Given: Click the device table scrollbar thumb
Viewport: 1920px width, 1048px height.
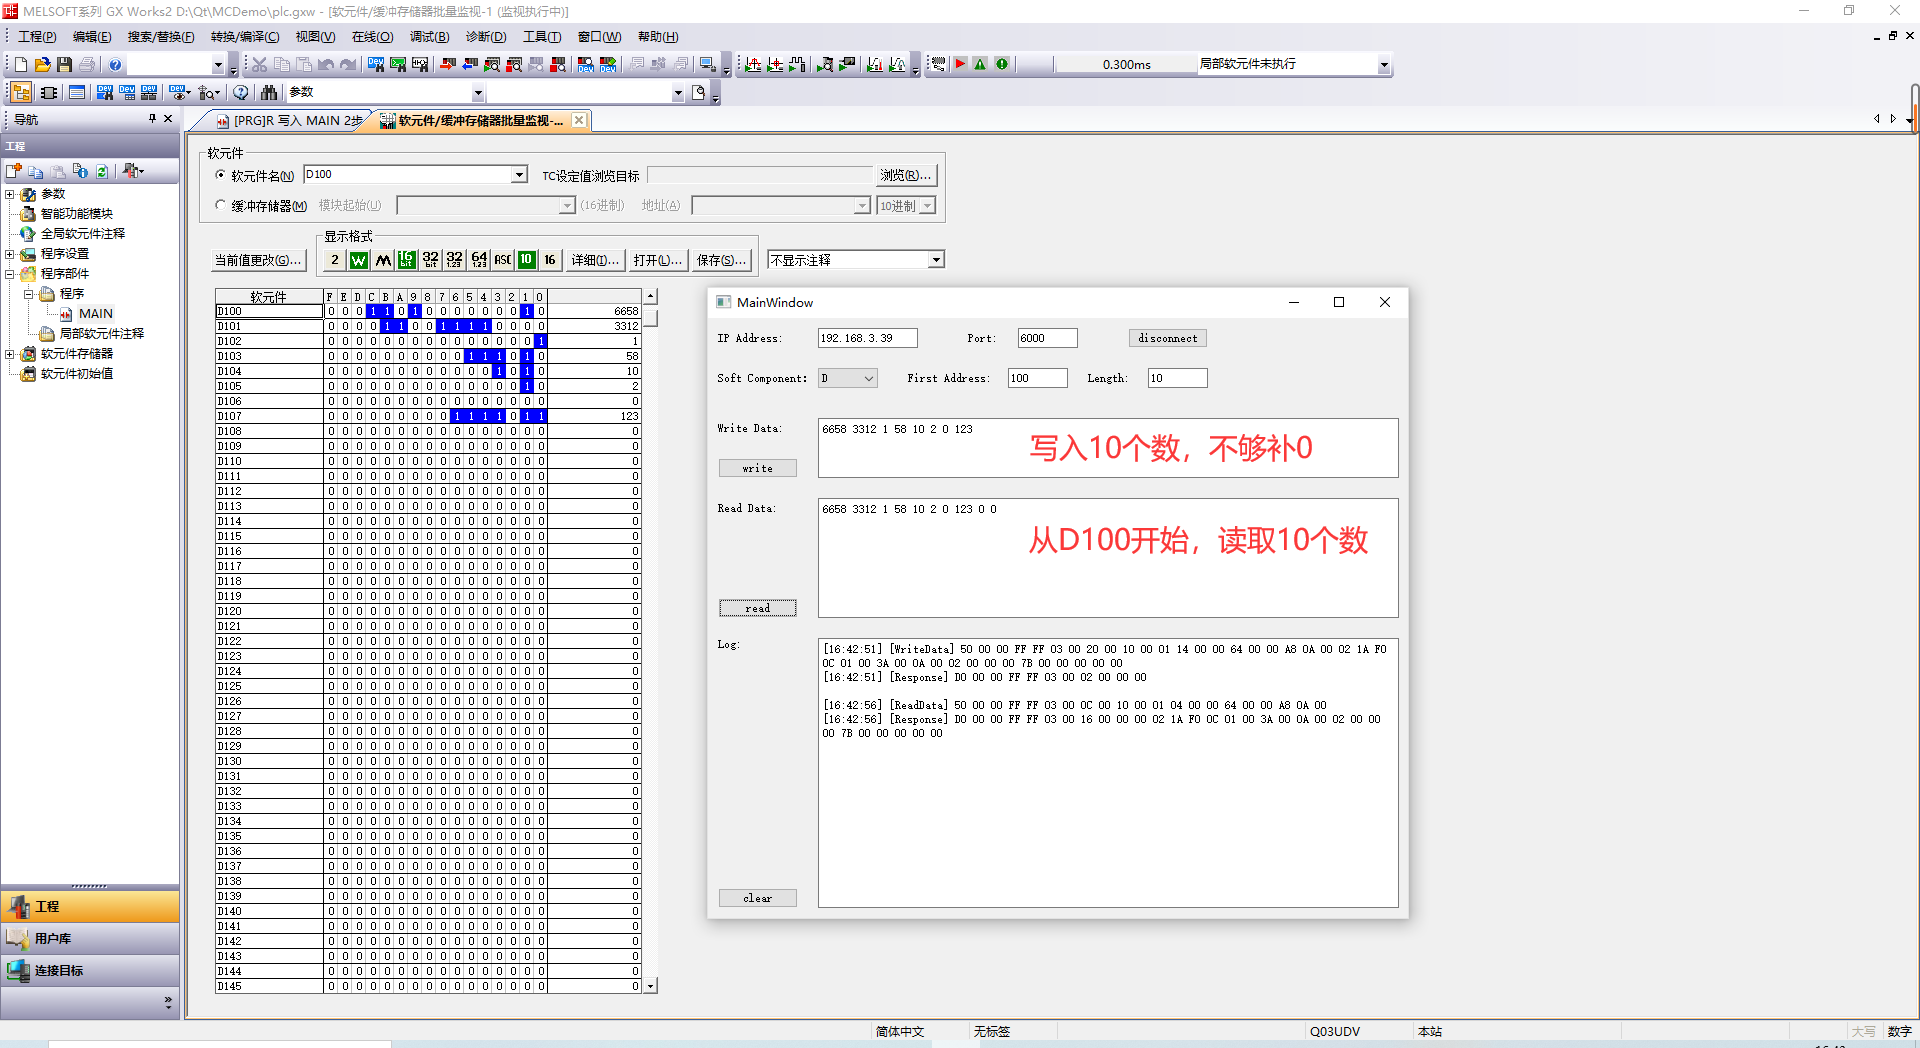Looking at the screenshot, I should pyautogui.click(x=650, y=317).
